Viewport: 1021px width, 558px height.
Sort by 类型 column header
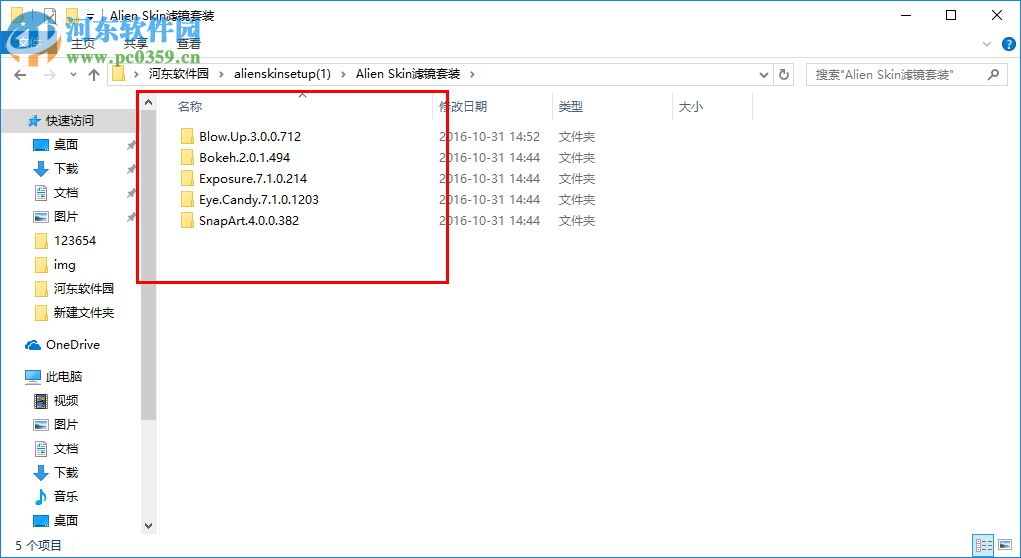(570, 107)
